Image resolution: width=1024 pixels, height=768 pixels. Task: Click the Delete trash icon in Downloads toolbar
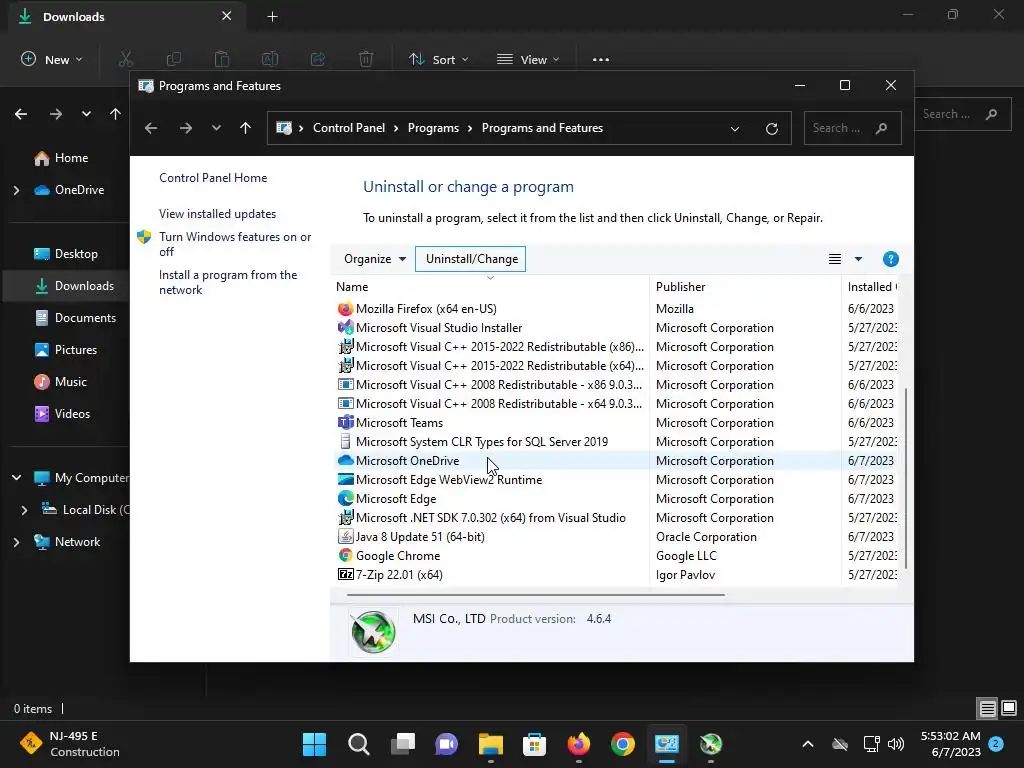pos(366,59)
